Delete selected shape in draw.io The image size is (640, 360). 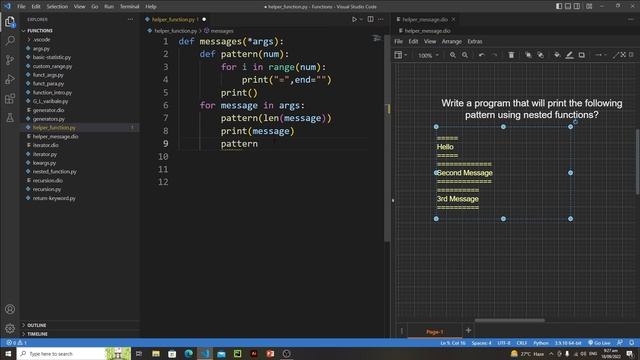pos(511,55)
